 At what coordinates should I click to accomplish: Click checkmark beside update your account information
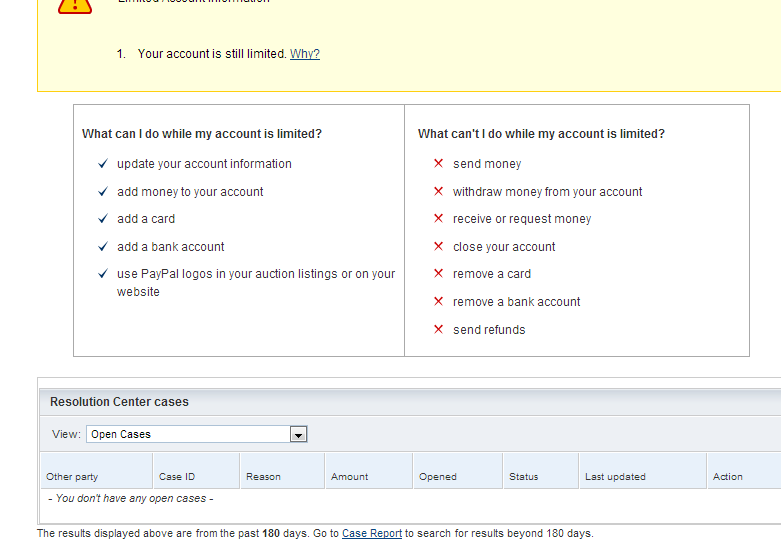coord(102,164)
